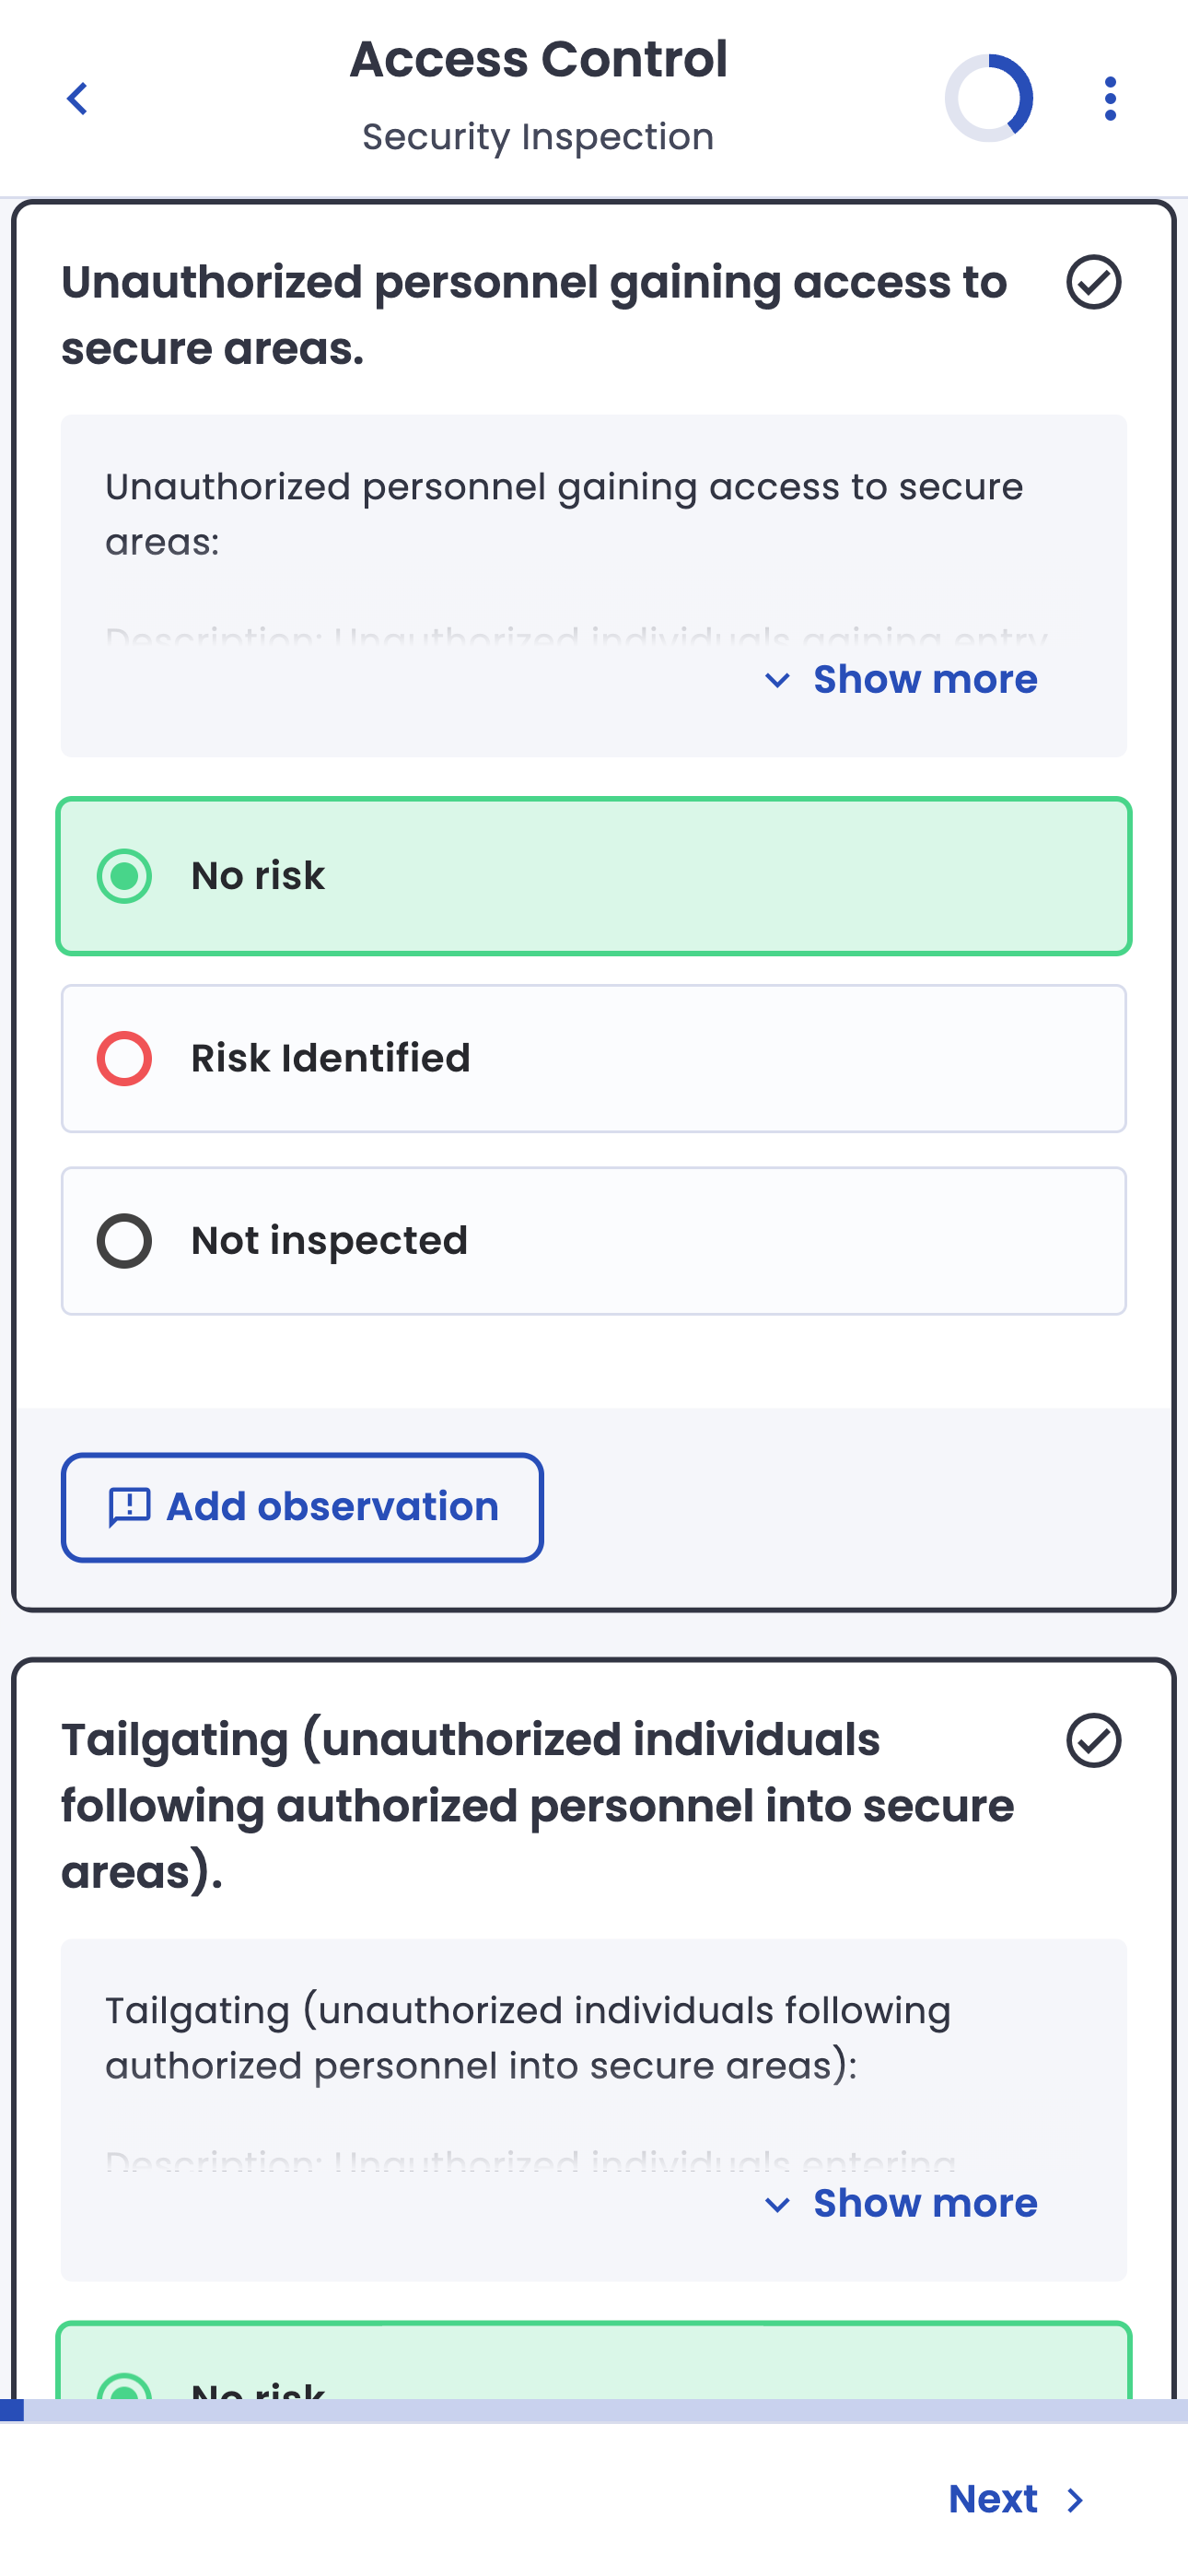This screenshot has width=1188, height=2576.
Task: Open the three-dot more options menu
Action: [1110, 99]
